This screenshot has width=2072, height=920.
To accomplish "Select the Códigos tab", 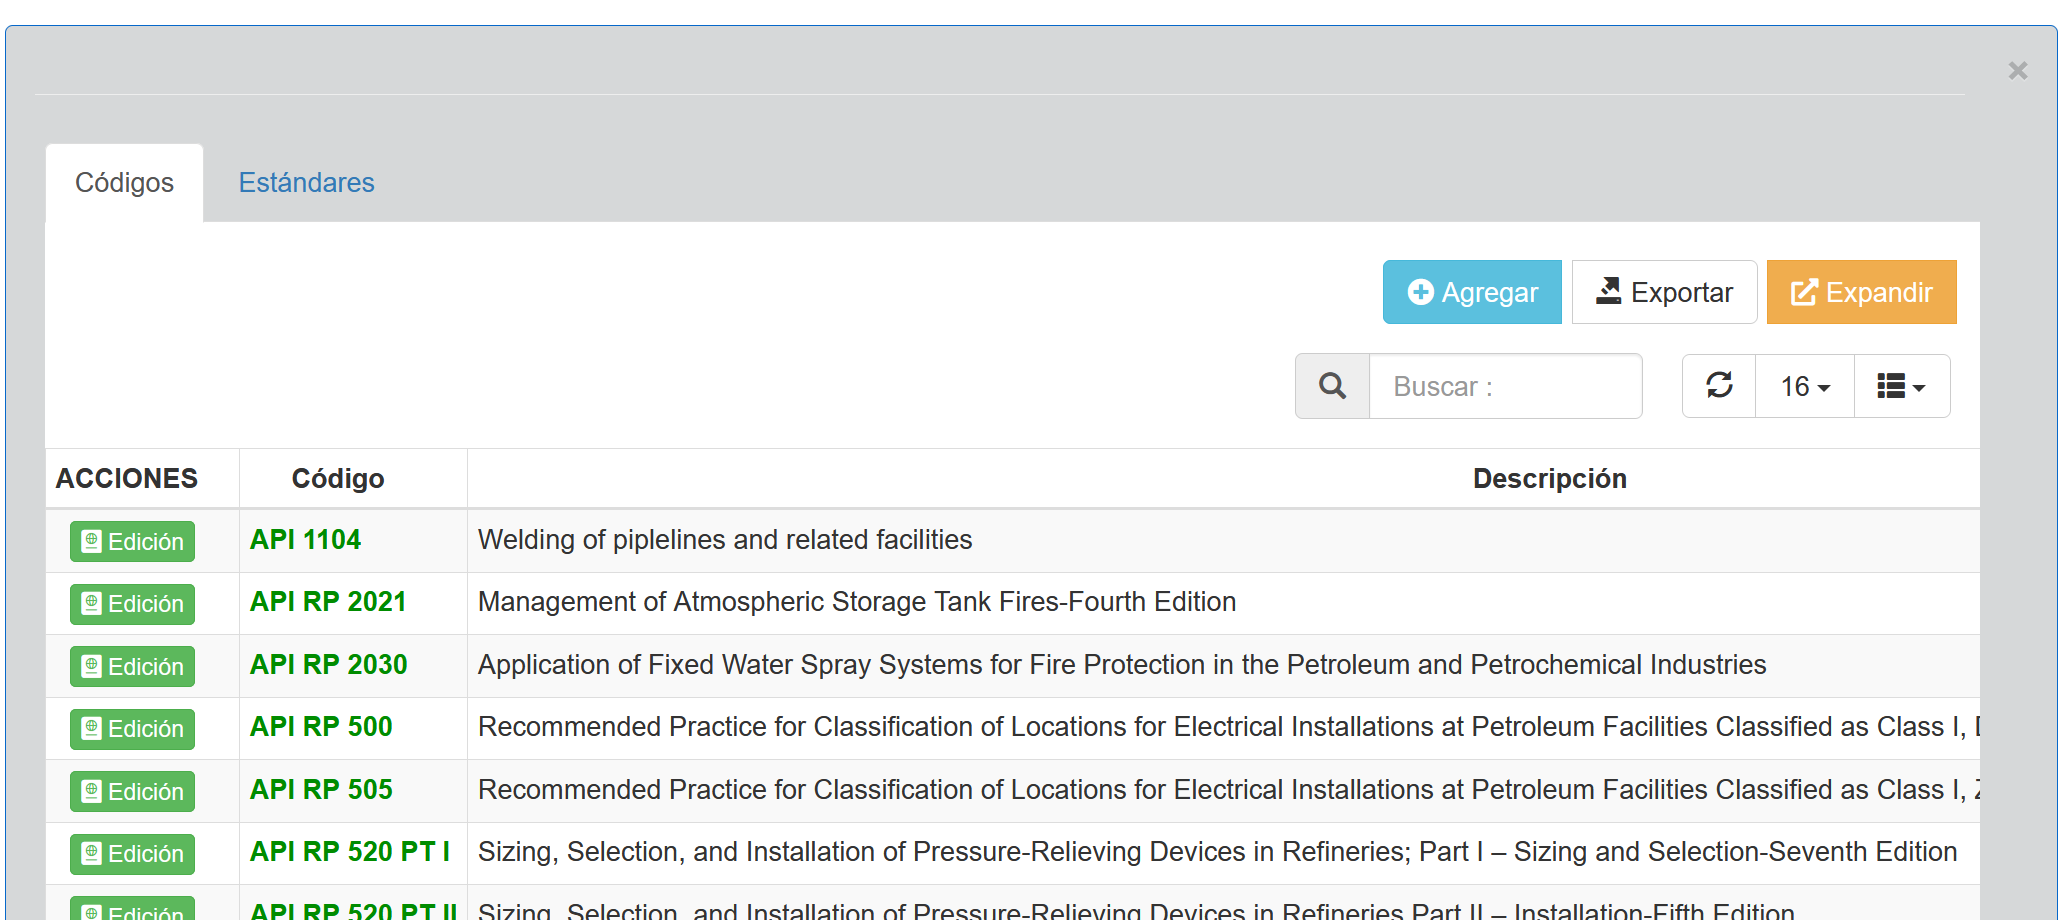I will point(124,183).
